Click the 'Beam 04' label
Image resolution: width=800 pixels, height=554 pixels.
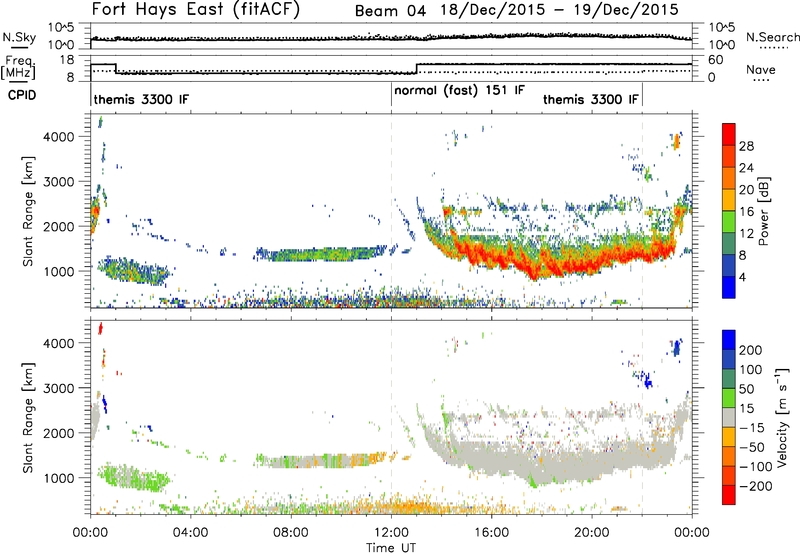tap(390, 11)
